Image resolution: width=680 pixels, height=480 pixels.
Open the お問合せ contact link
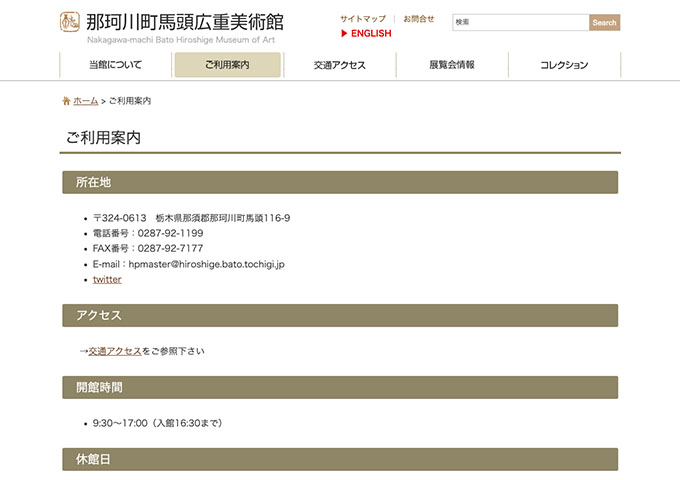tap(419, 19)
